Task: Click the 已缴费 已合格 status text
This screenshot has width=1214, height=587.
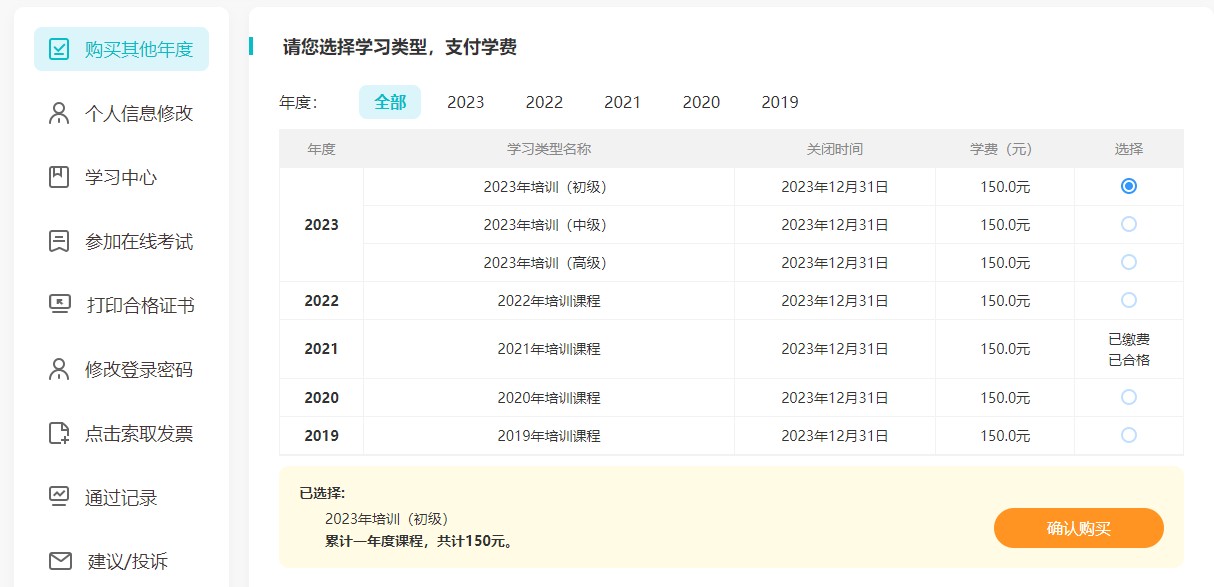Action: pos(1129,349)
